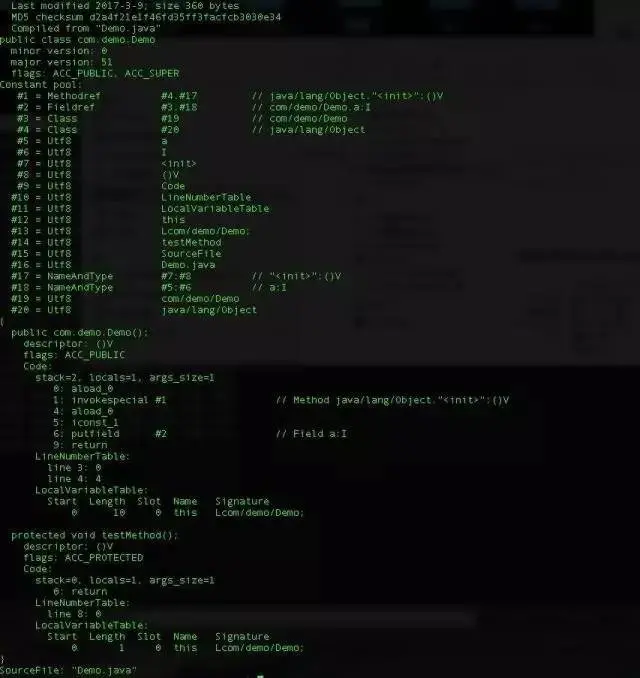Click constant pool entry #2 Fieldref

(x=194, y=107)
